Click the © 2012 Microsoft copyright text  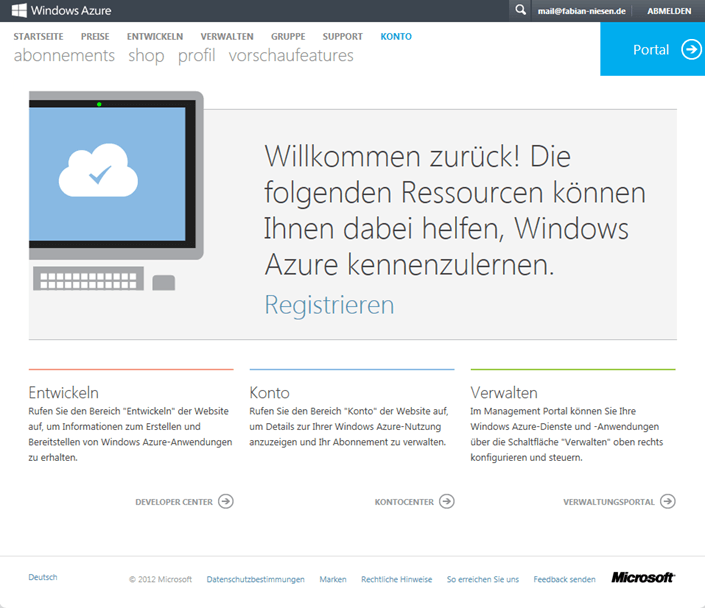[161, 579]
